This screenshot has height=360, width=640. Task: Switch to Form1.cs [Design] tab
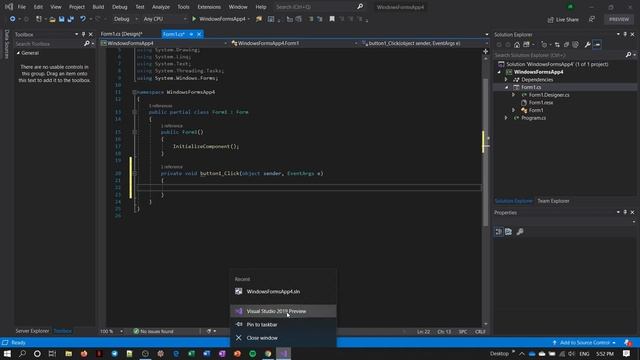[122, 34]
